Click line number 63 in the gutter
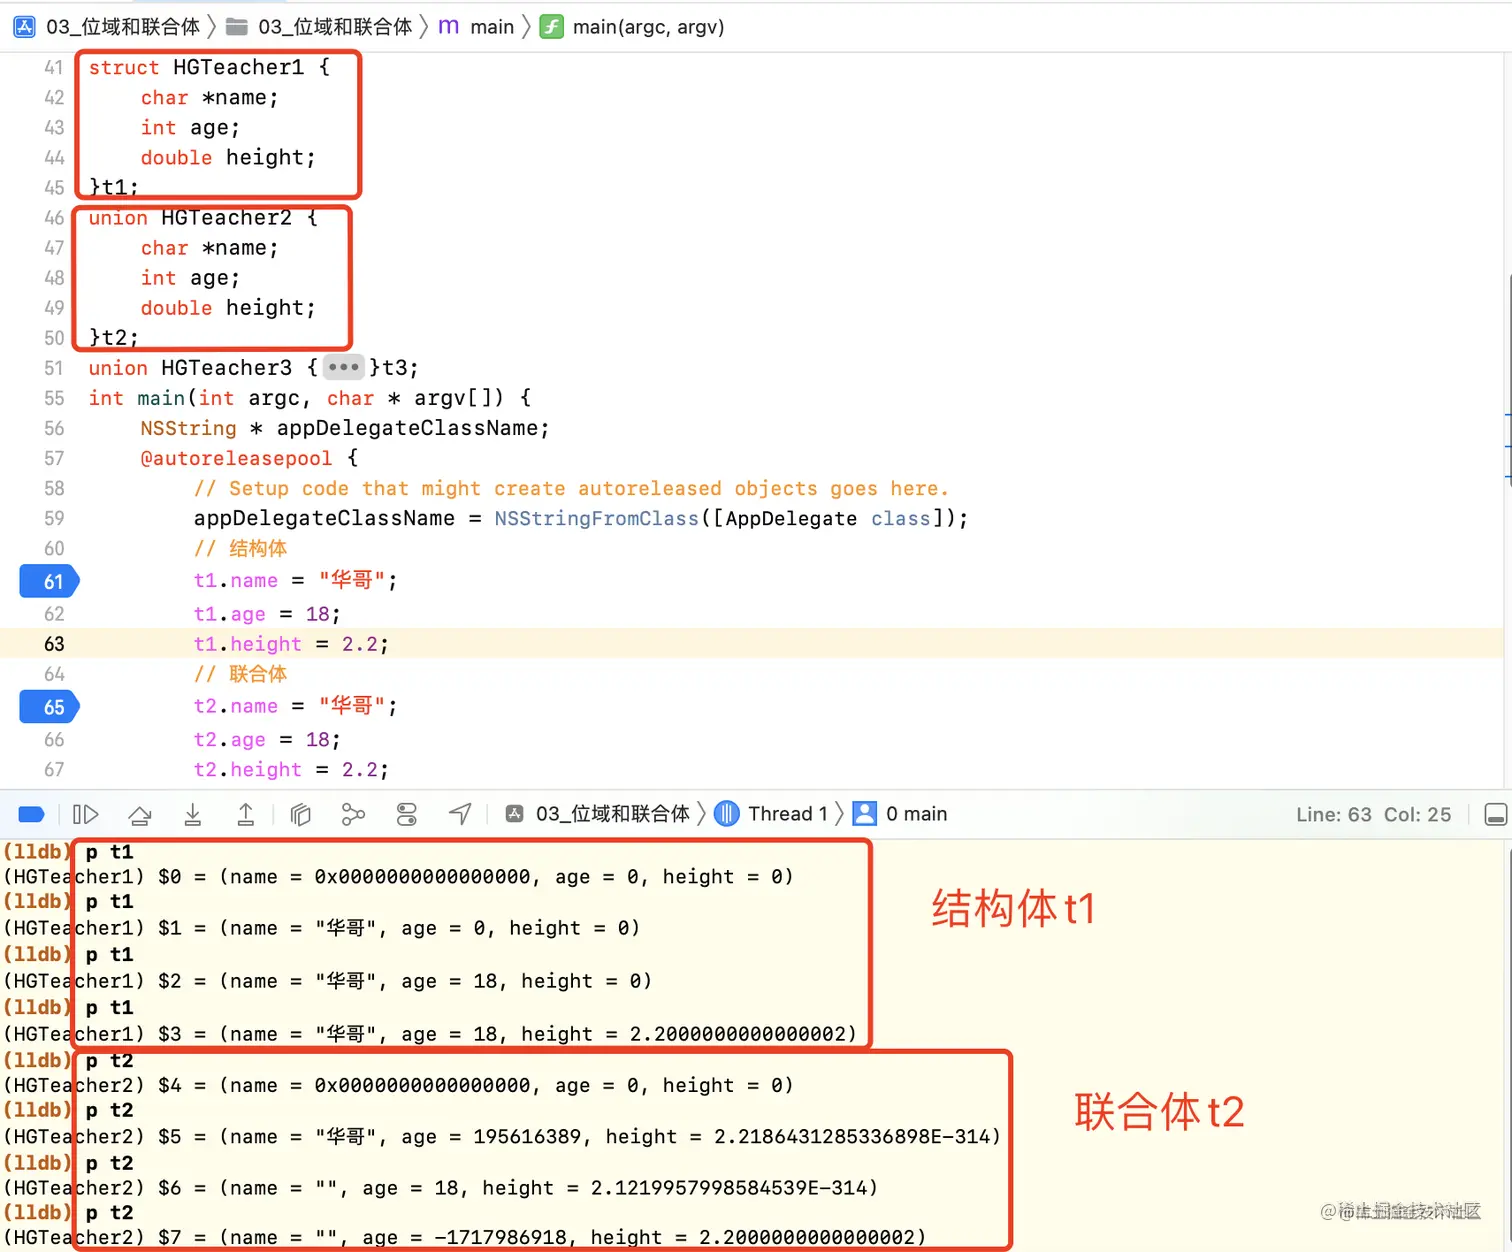1512x1252 pixels. (54, 644)
